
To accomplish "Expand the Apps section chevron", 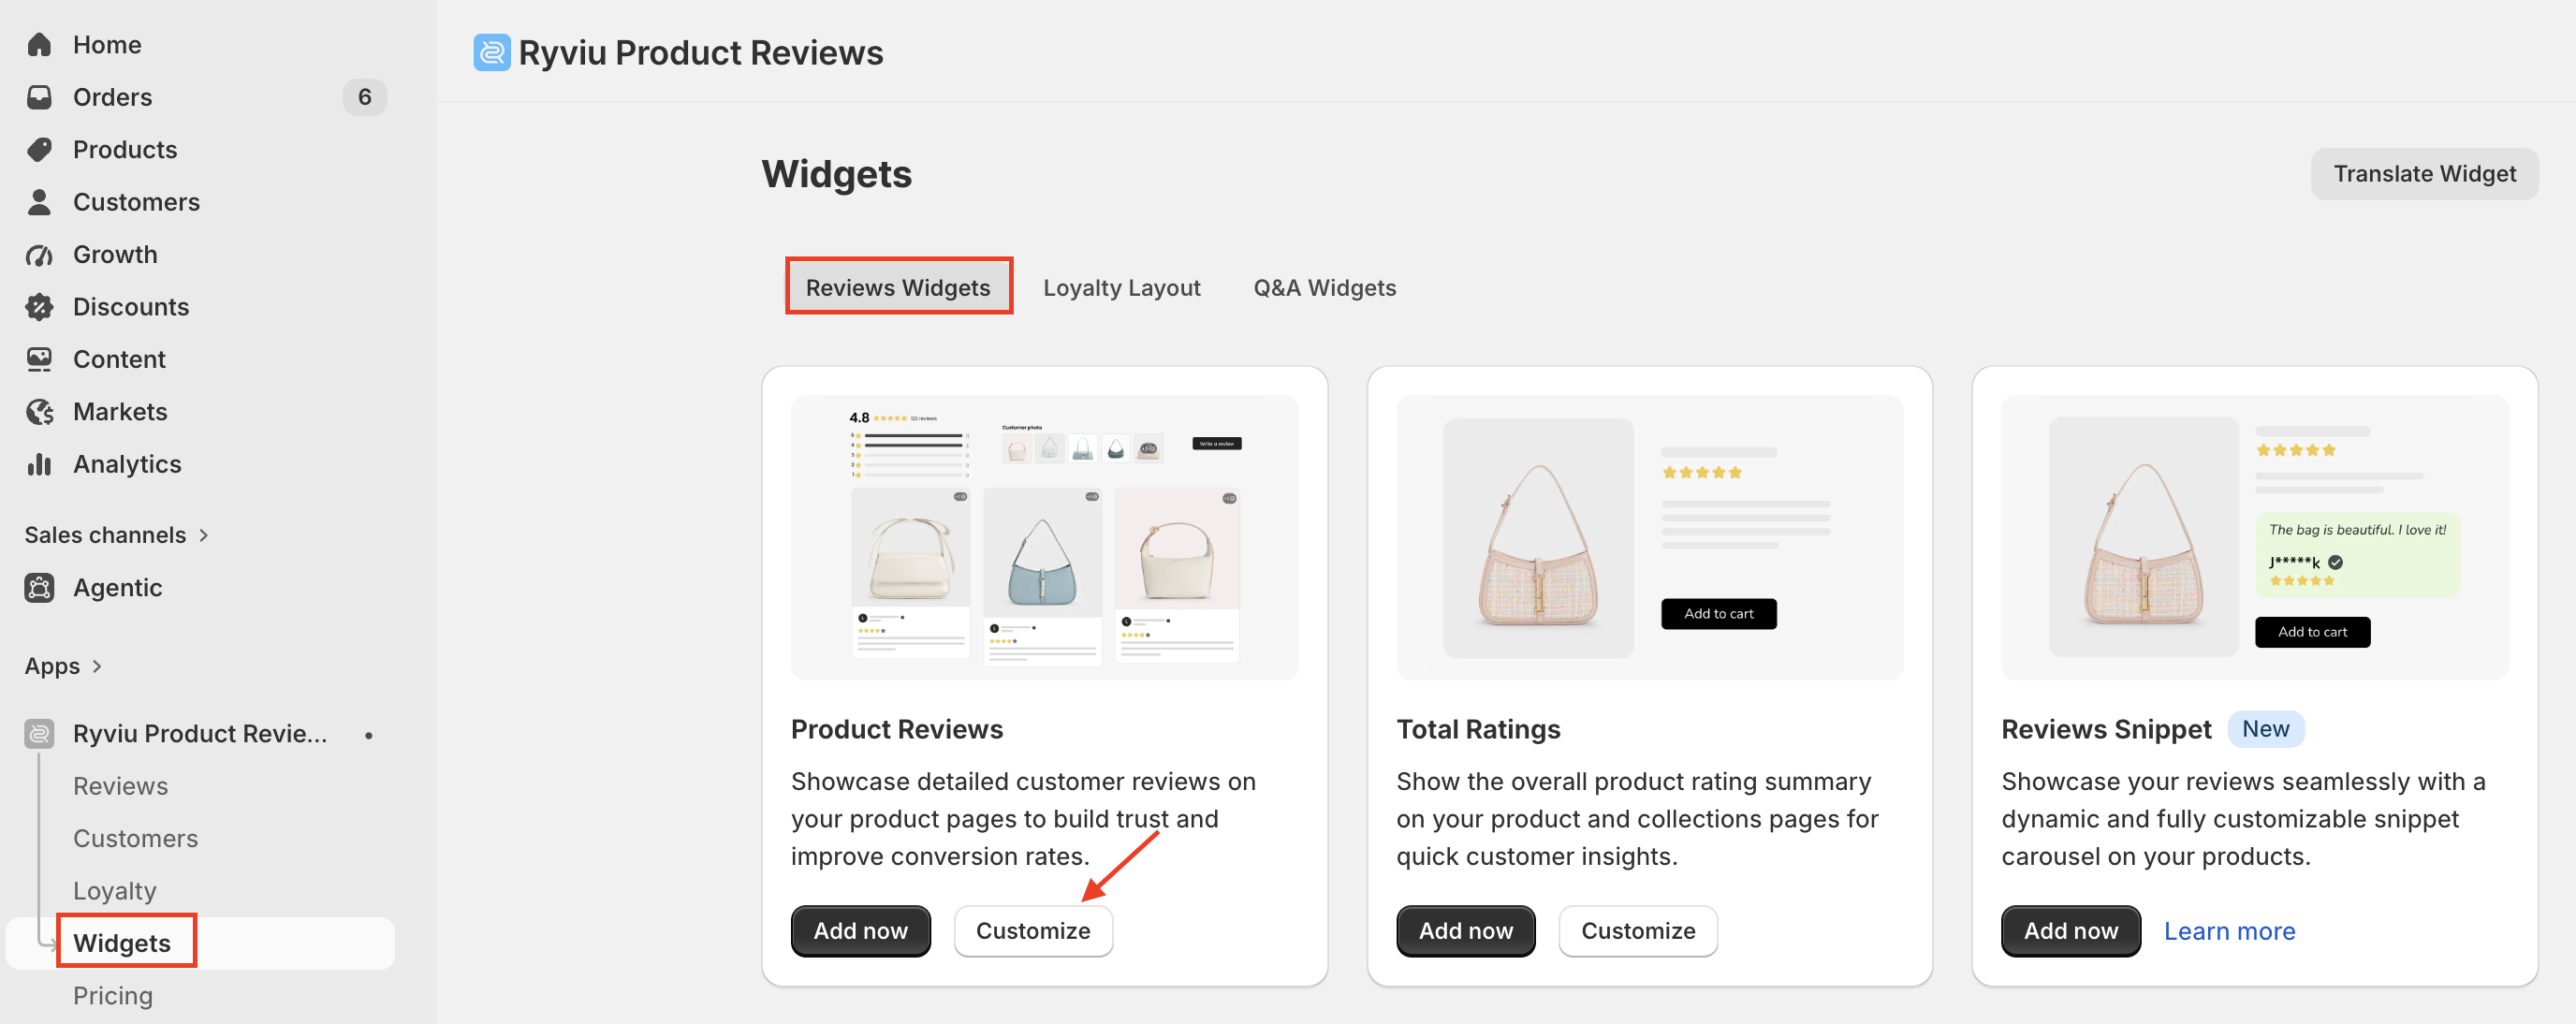I will coord(97,666).
